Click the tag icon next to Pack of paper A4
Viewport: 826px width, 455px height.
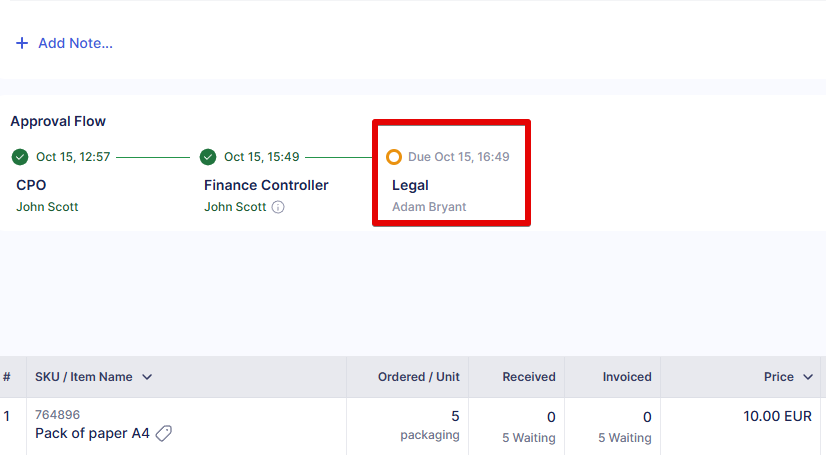pyautogui.click(x=164, y=433)
